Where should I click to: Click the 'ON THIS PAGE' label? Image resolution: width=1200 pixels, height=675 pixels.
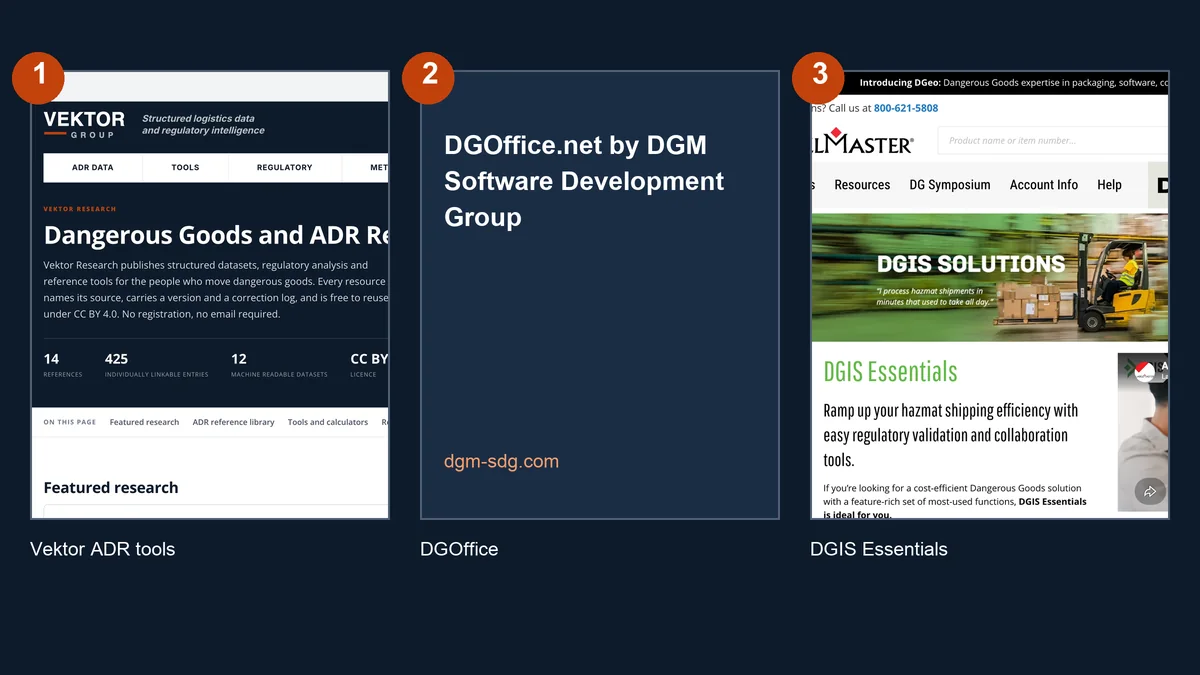click(70, 422)
